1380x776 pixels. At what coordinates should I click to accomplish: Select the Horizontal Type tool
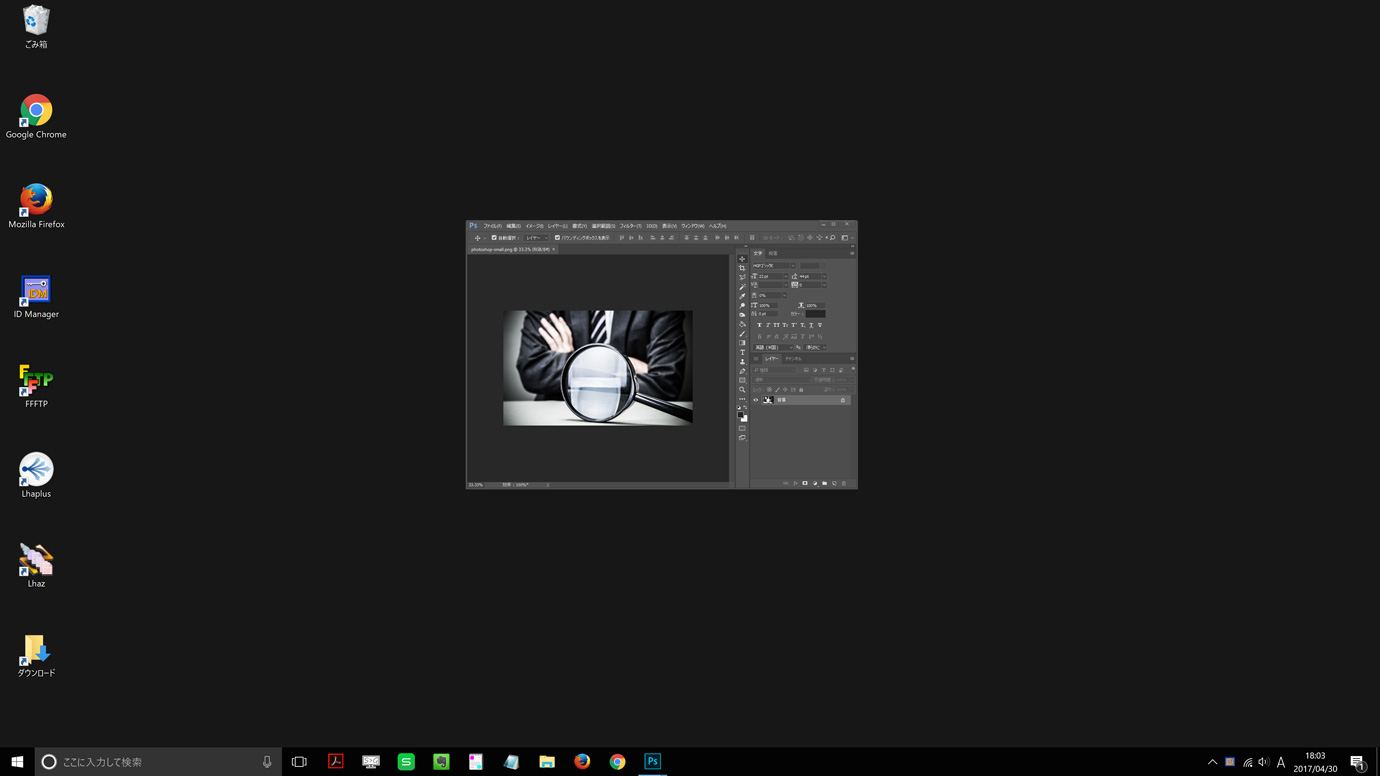(x=742, y=352)
